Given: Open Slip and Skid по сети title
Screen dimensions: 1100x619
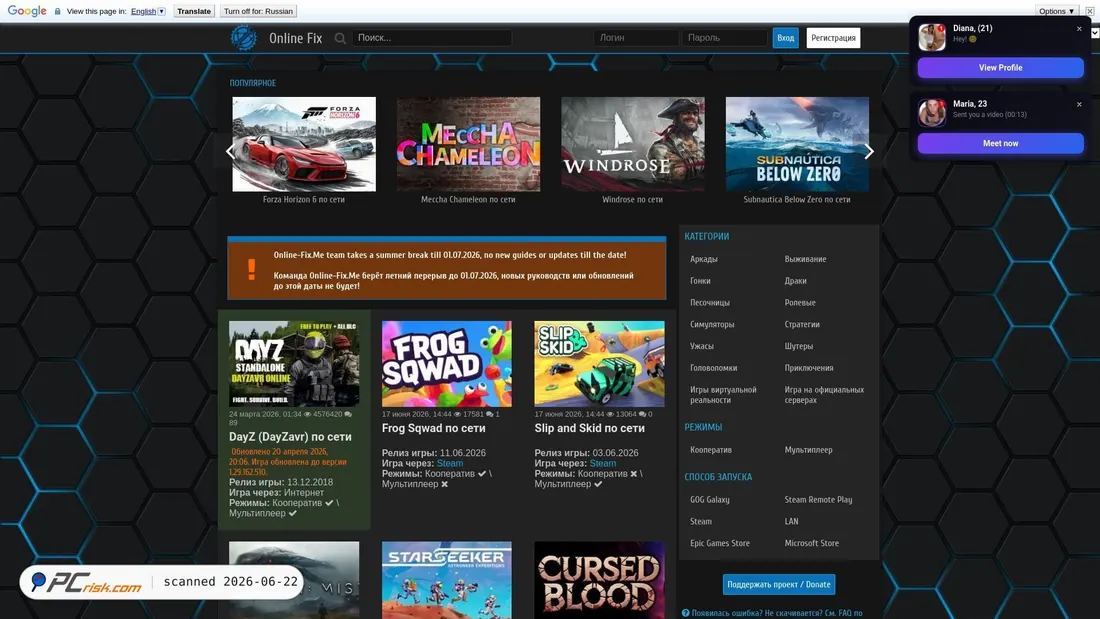Looking at the screenshot, I should click(589, 428).
